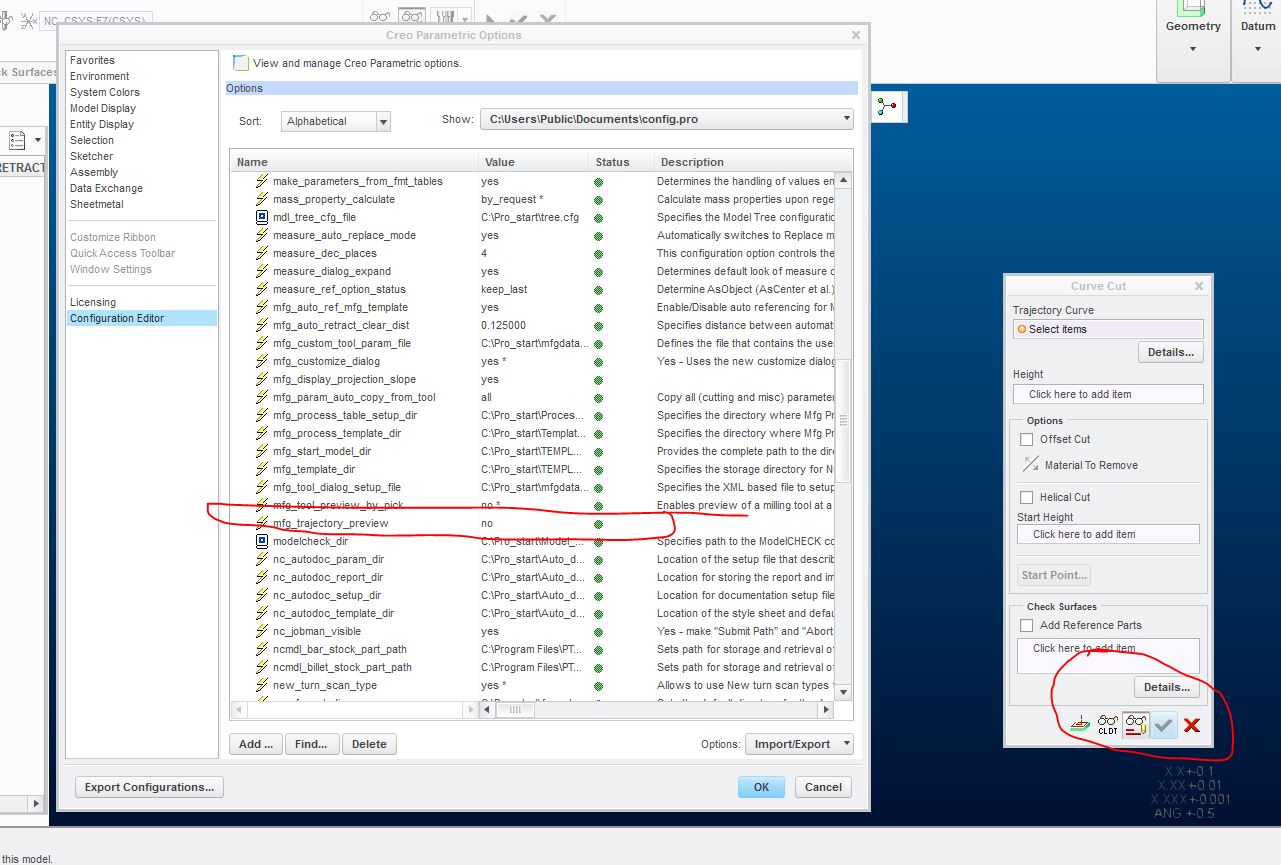Click scroll-down arrow of options table

pos(844,691)
